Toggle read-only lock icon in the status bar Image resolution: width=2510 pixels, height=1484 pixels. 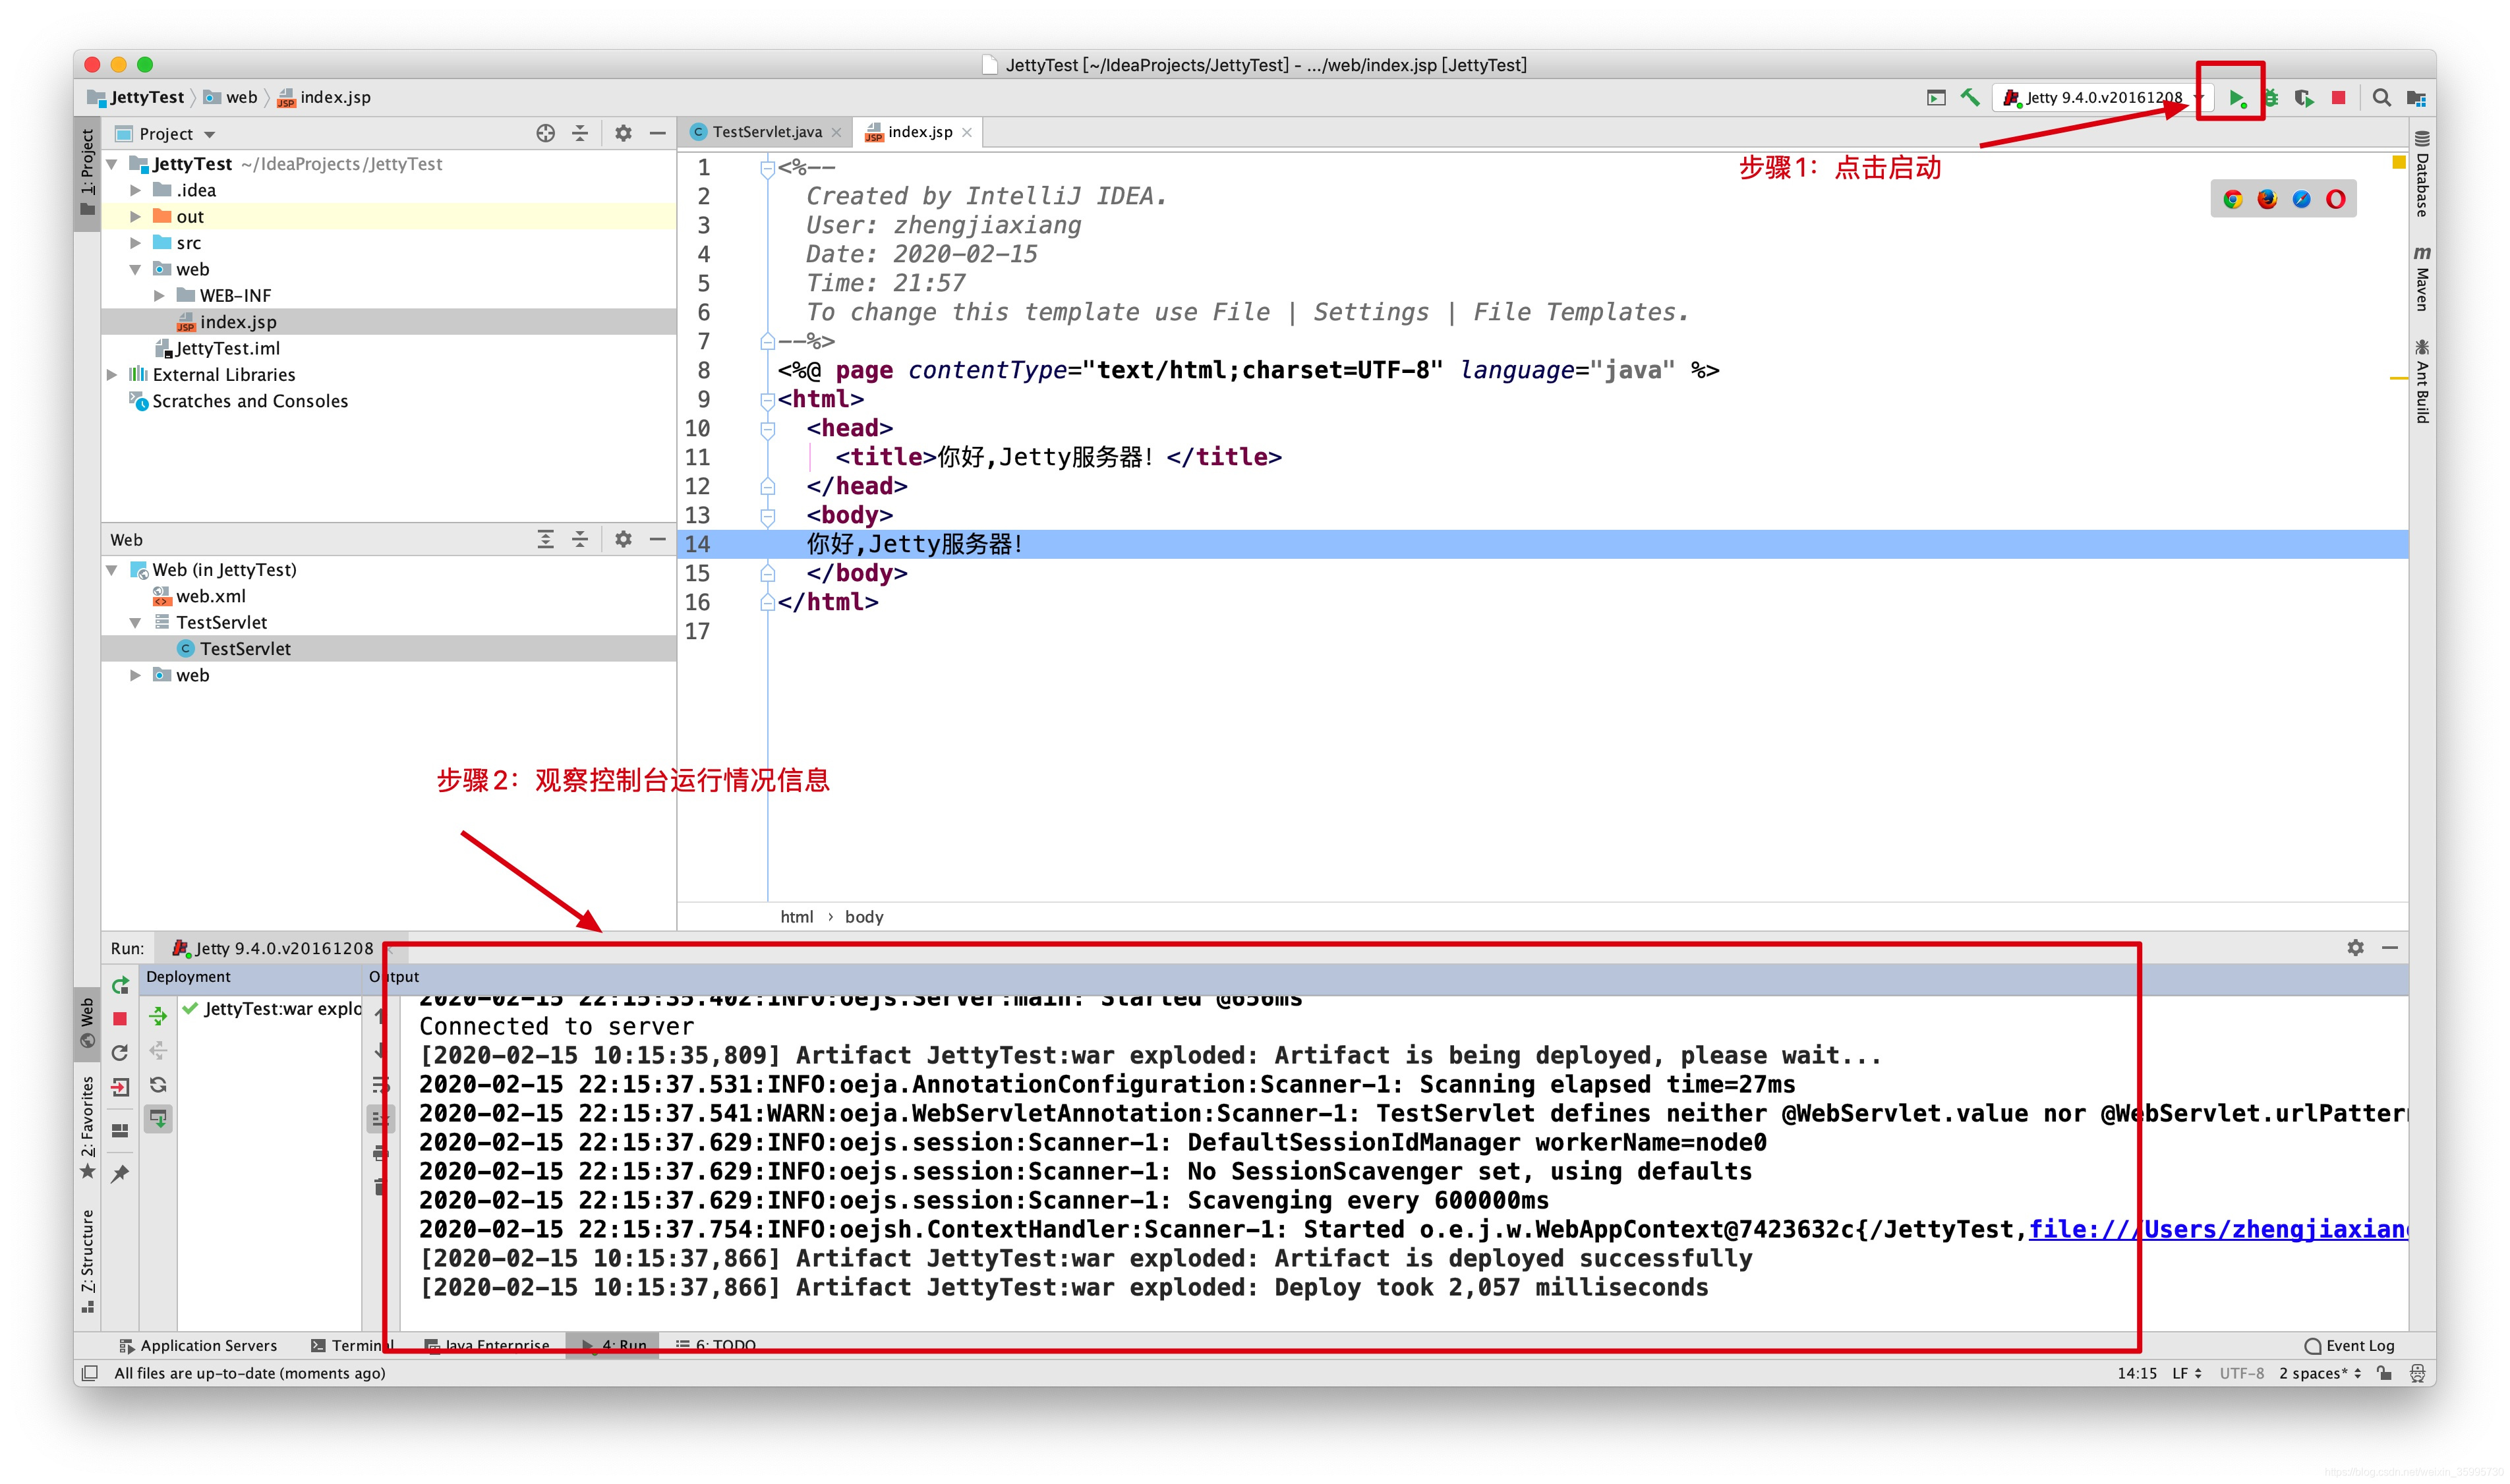pyautogui.click(x=2384, y=1373)
